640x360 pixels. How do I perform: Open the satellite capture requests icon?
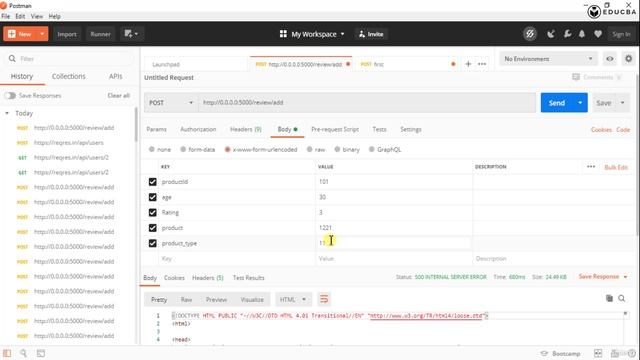coord(551,34)
